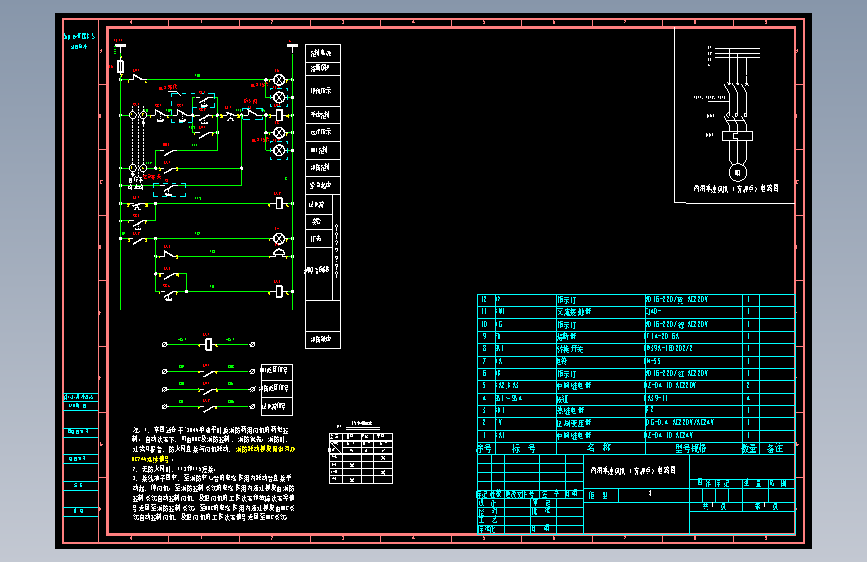Viewport: 867px width, 562px height.
Task: Click the '名称' header cell in the parts list
Action: (x=600, y=449)
